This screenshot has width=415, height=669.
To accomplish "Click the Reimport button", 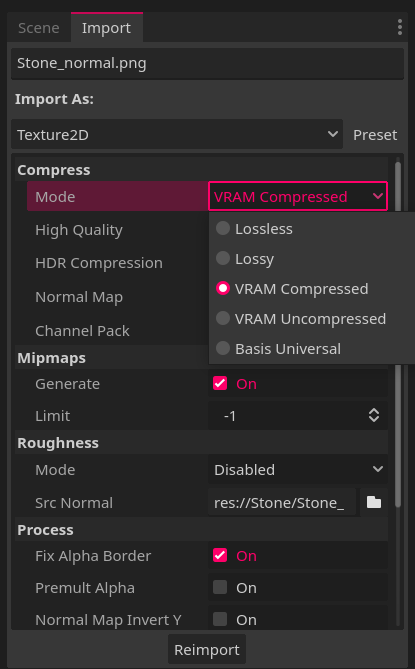I will [x=207, y=649].
